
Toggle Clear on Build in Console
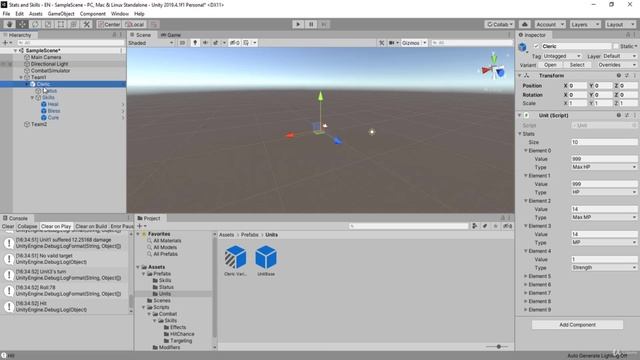coord(91,226)
